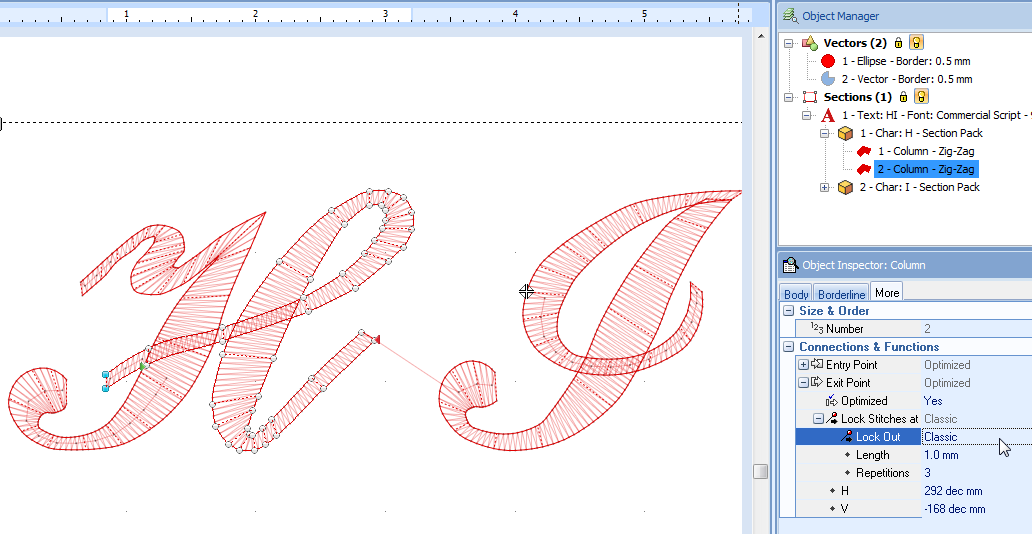1032x534 pixels.
Task: Click the Object Inspector panel icon
Action: point(790,265)
